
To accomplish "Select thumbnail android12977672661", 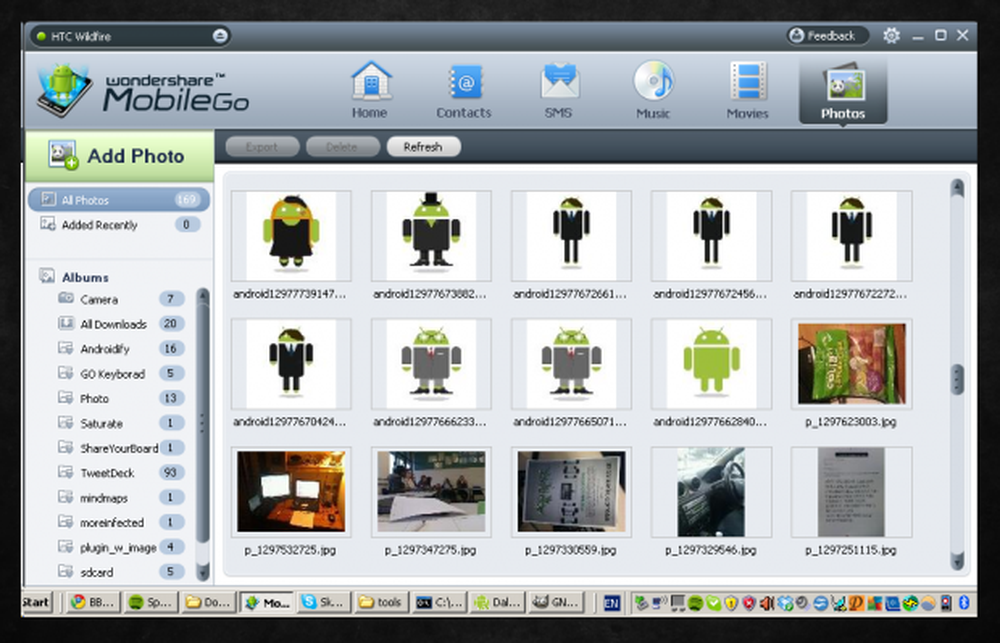I will point(571,235).
